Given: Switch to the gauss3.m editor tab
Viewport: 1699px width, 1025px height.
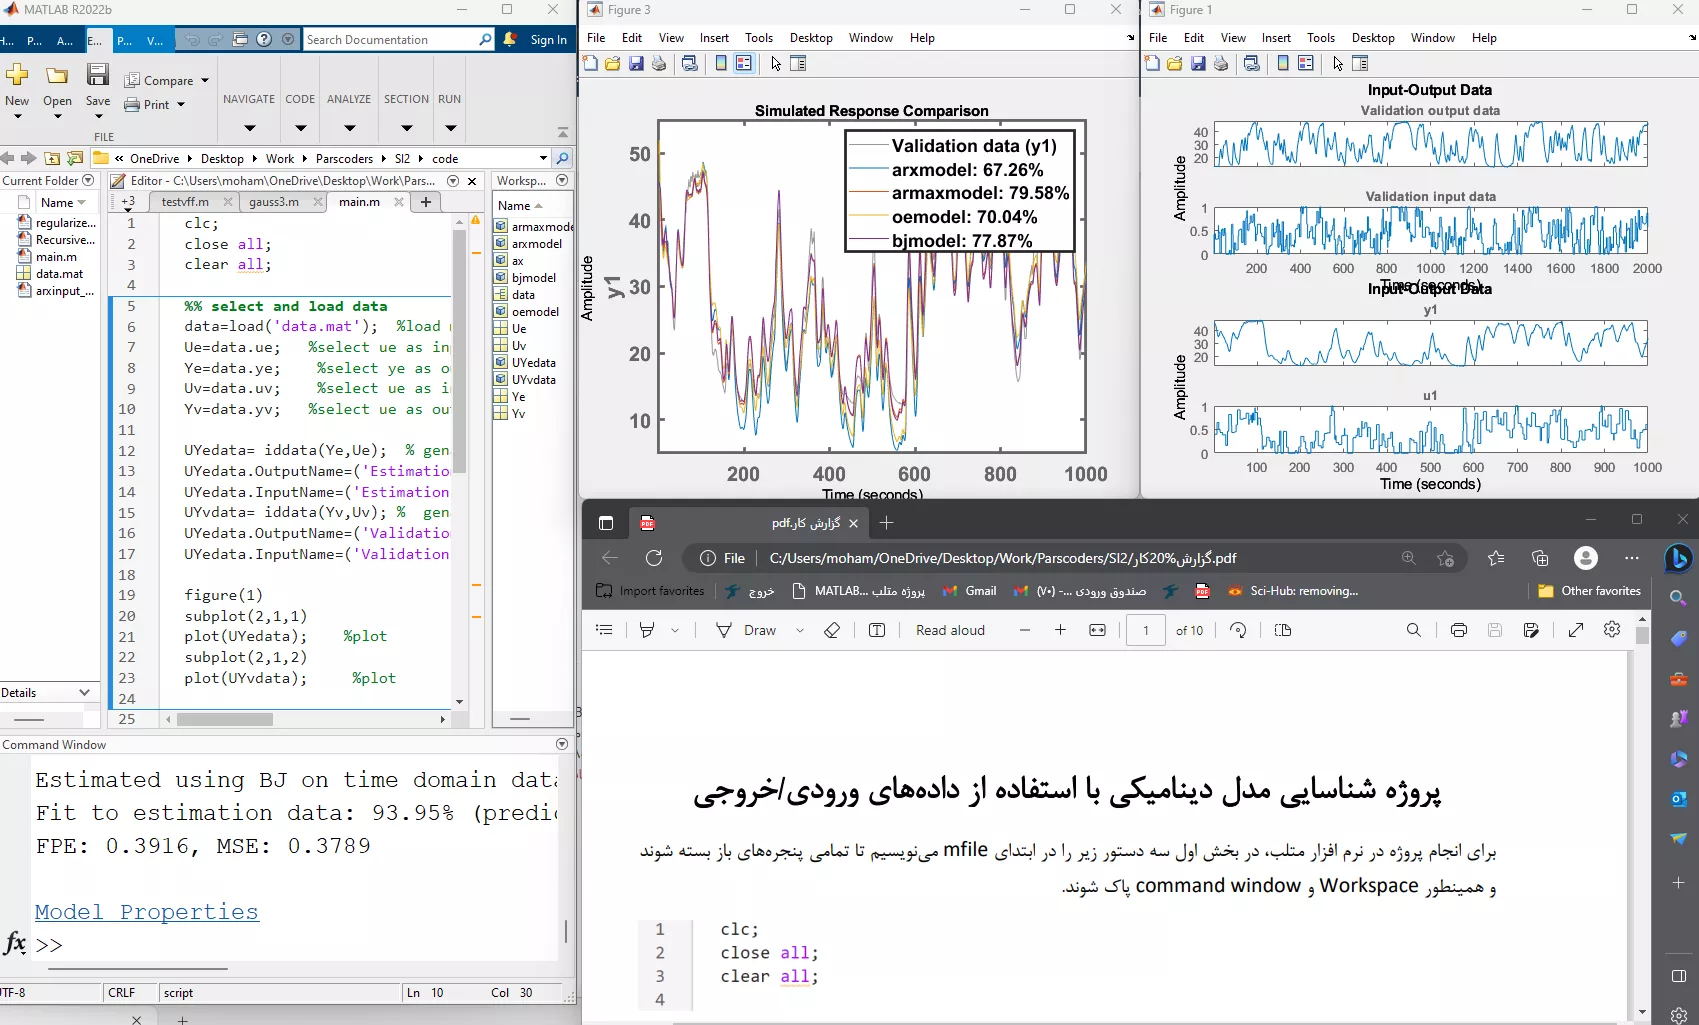Looking at the screenshot, I should [274, 202].
